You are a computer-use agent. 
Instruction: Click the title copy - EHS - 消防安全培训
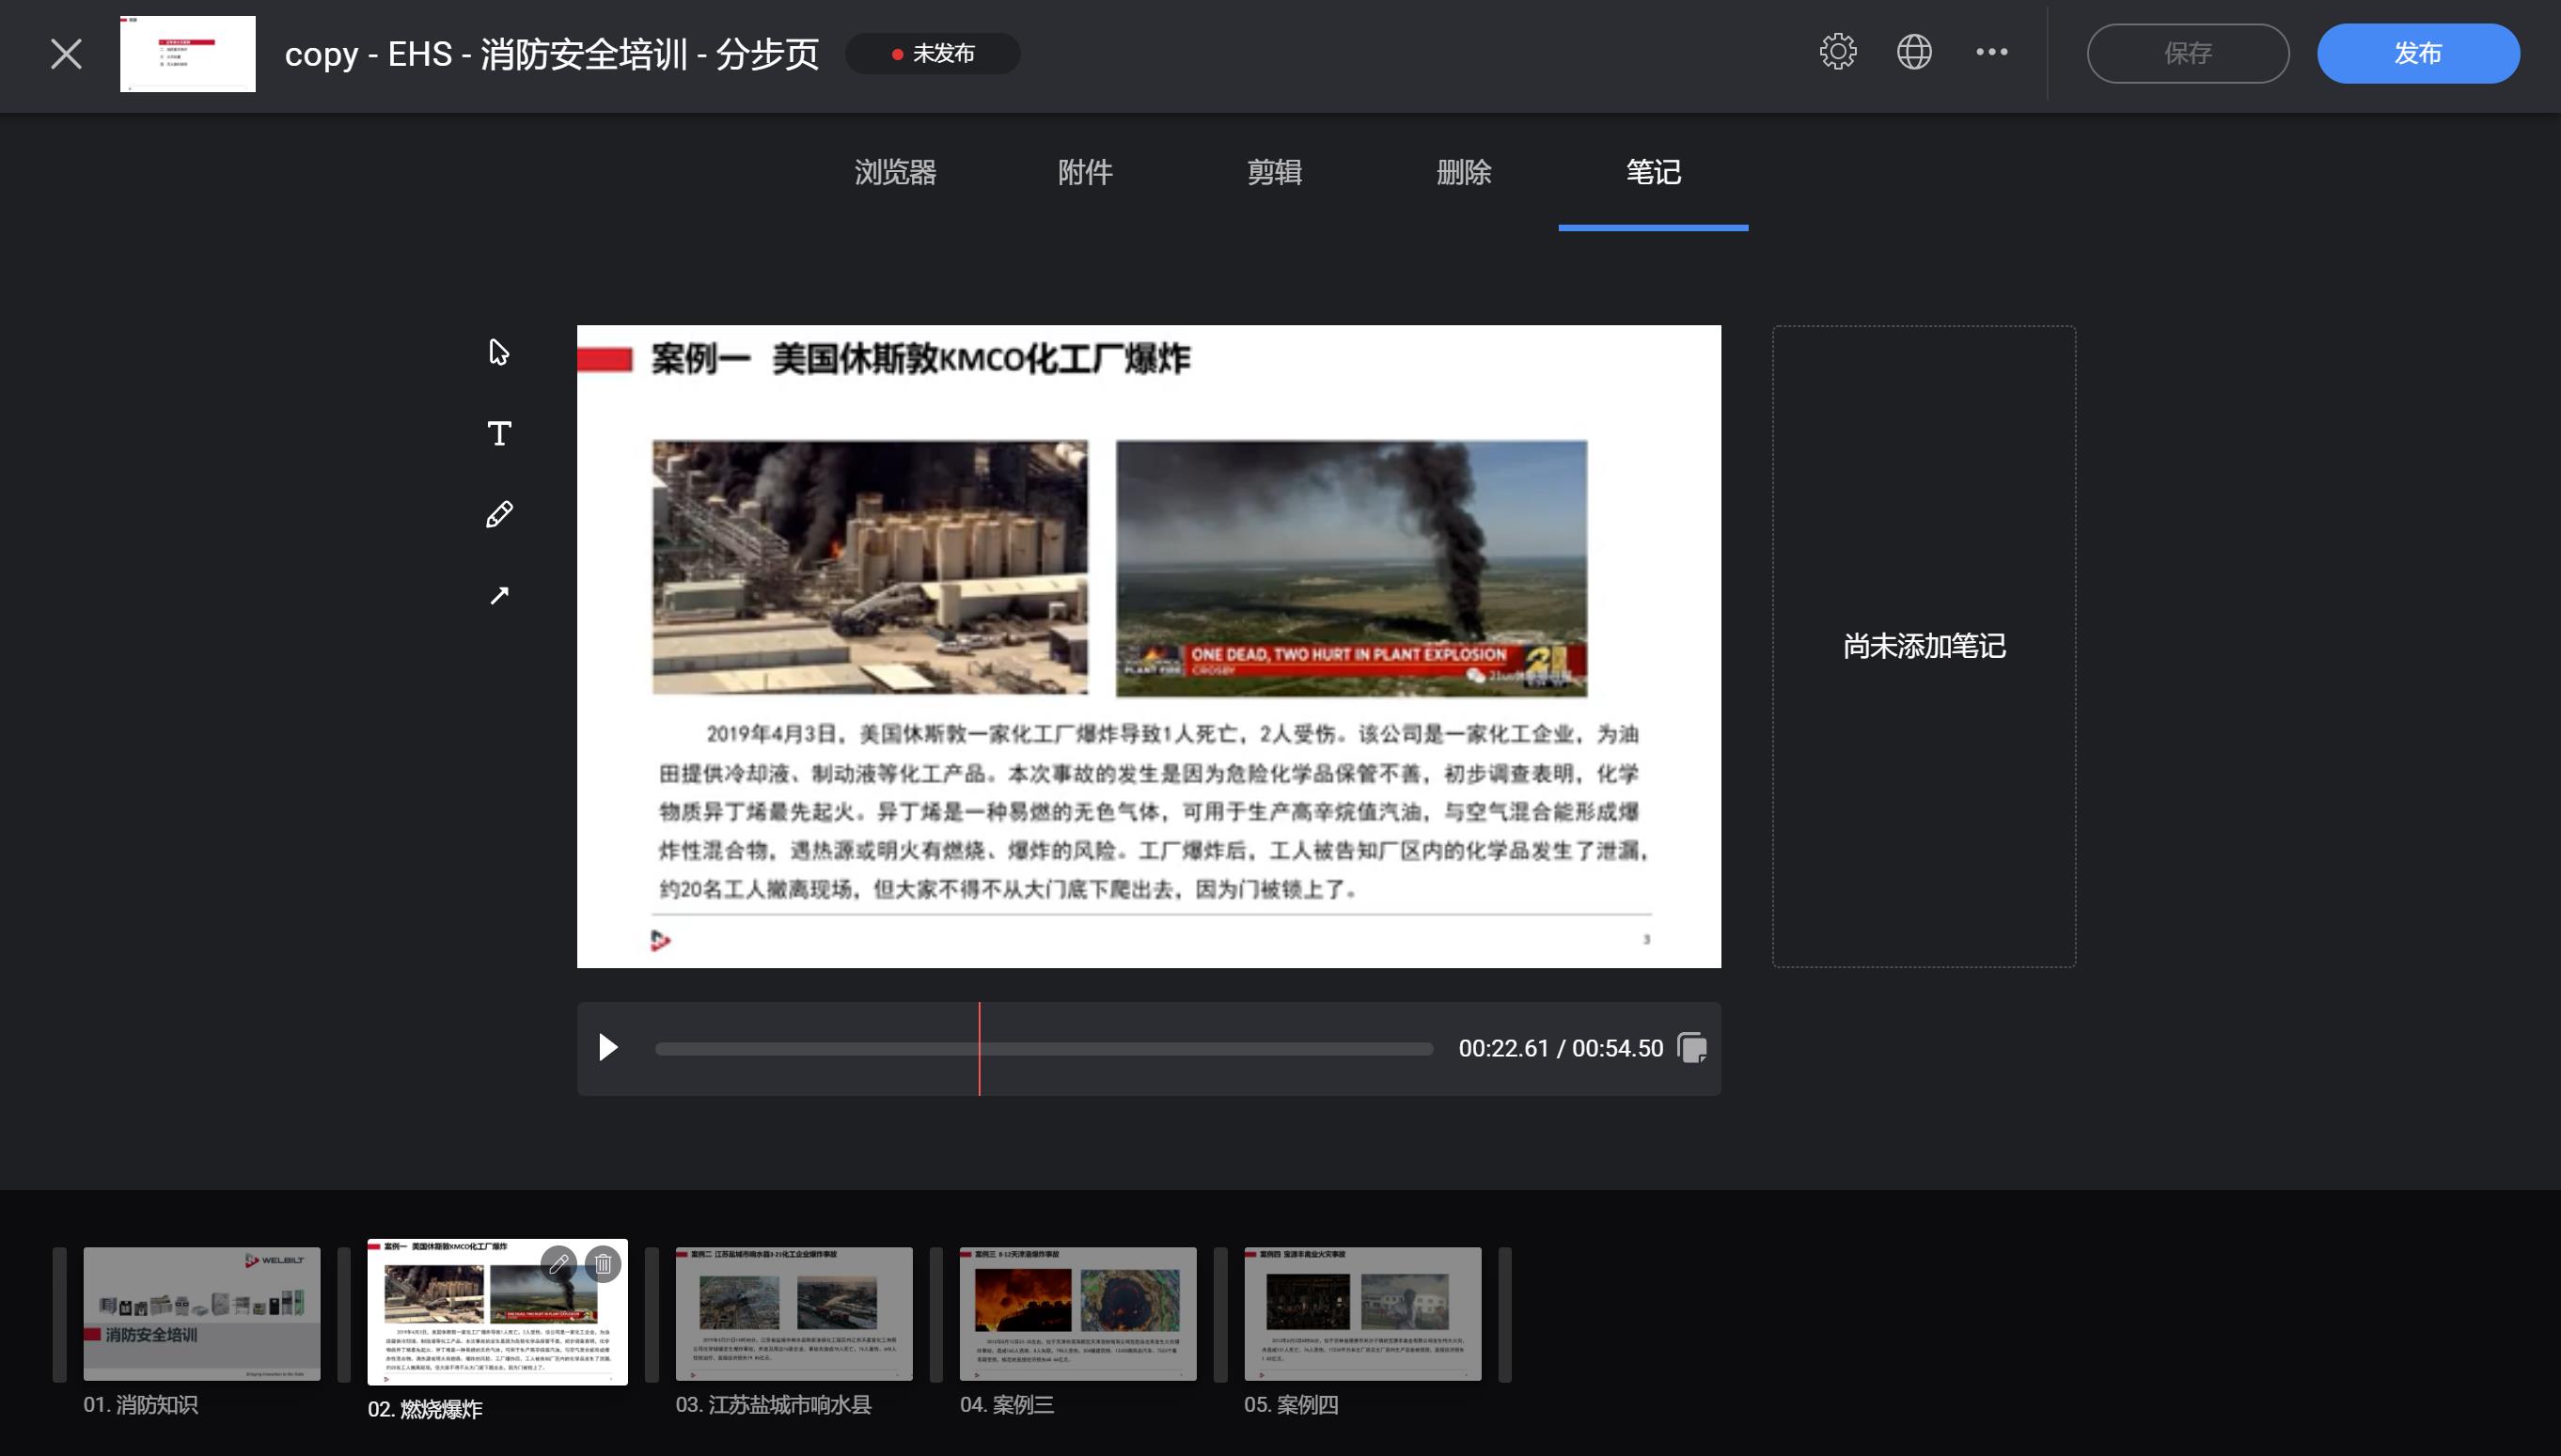point(552,53)
